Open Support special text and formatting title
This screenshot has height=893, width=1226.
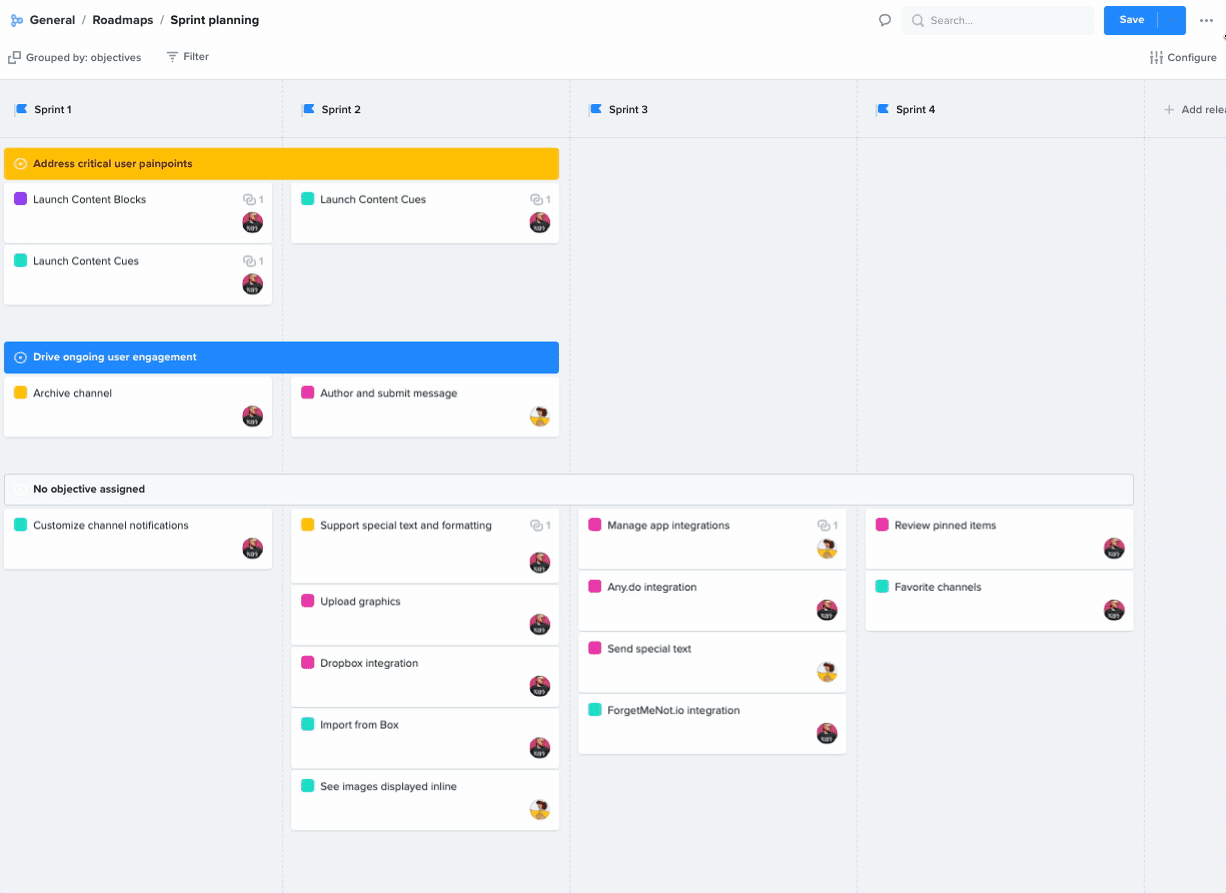point(406,526)
